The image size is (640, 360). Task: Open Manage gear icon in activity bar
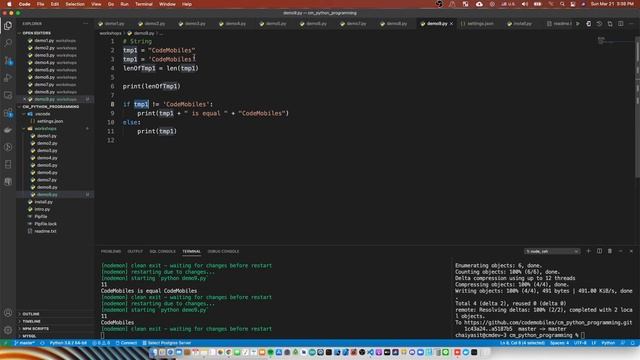pos(8,330)
